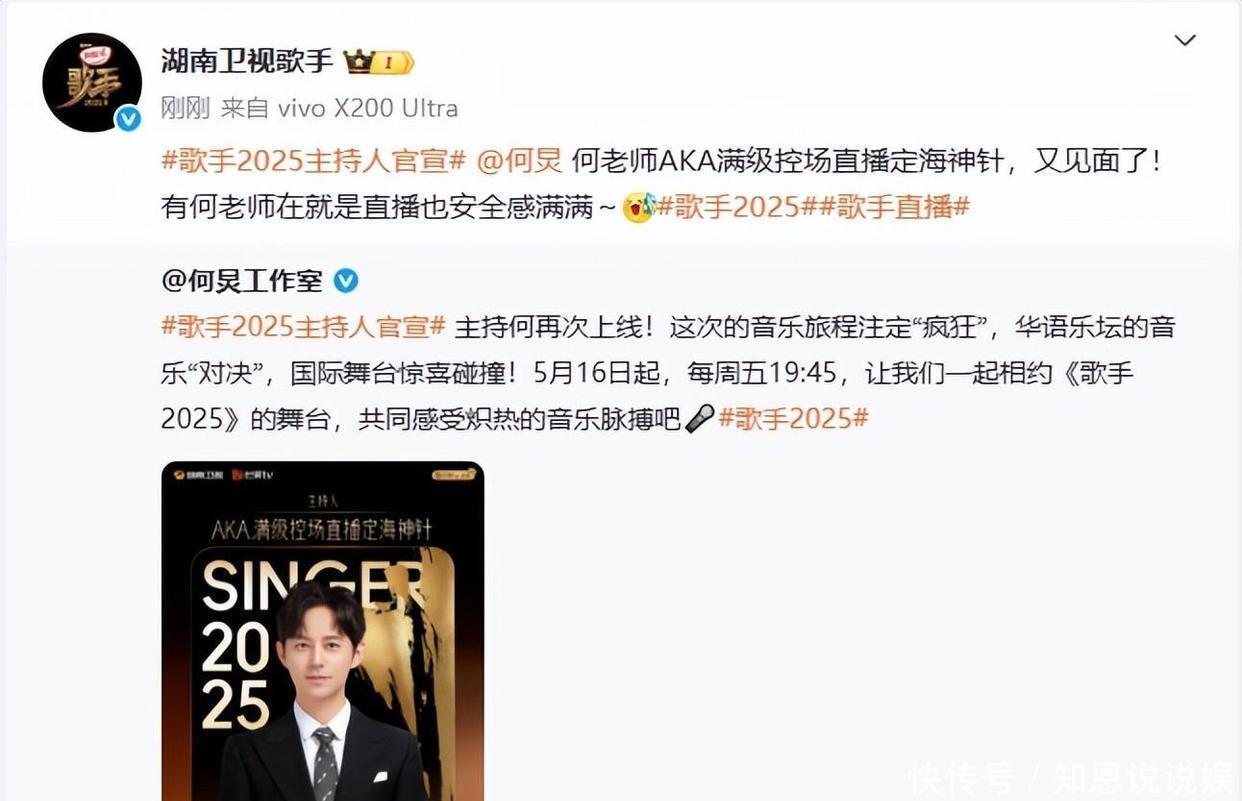Open the 湖南卫视歌手 account name
1242x801 pixels.
point(247,62)
